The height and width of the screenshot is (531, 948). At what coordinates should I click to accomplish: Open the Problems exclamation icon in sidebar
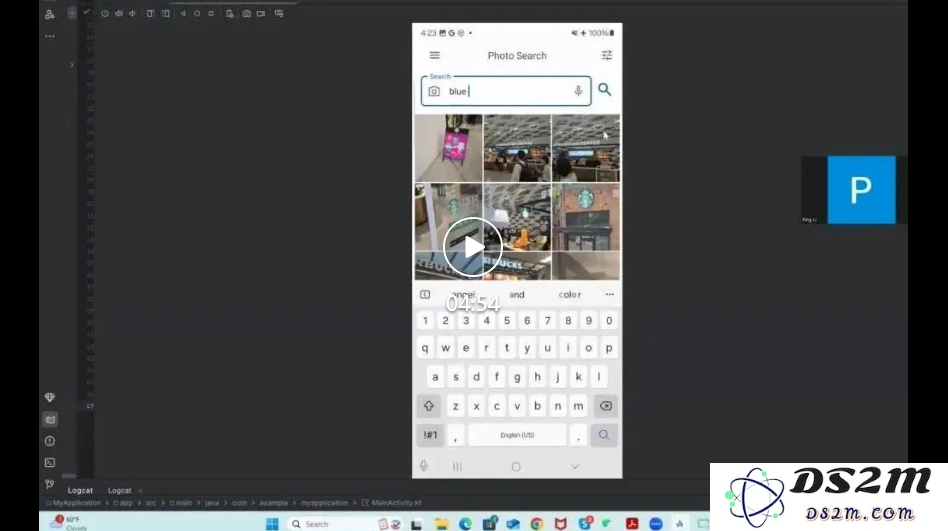tap(50, 441)
